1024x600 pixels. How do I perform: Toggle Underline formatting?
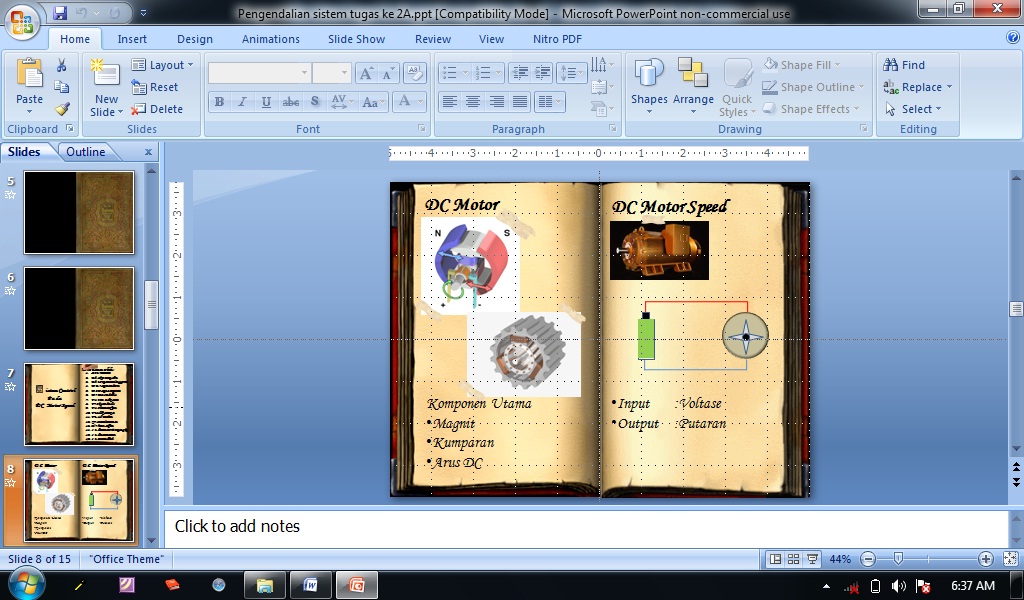266,101
